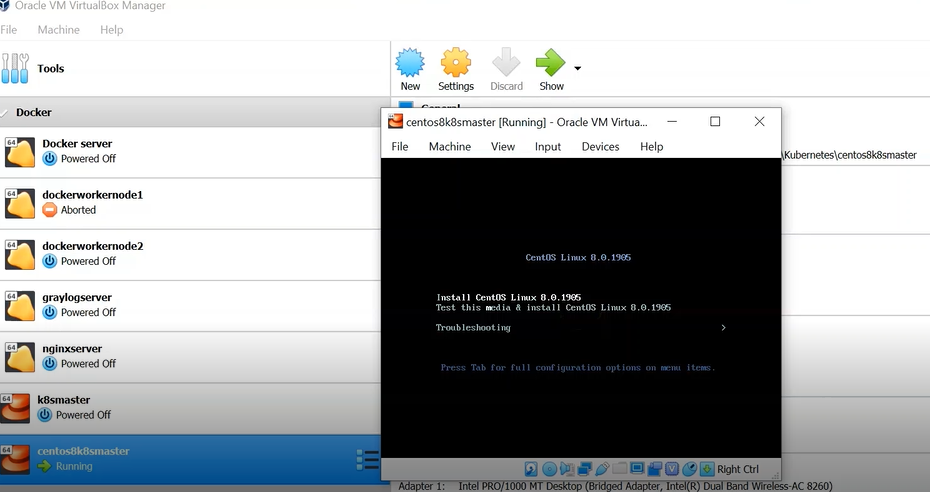Click the green Show arrow icon

tap(550, 63)
